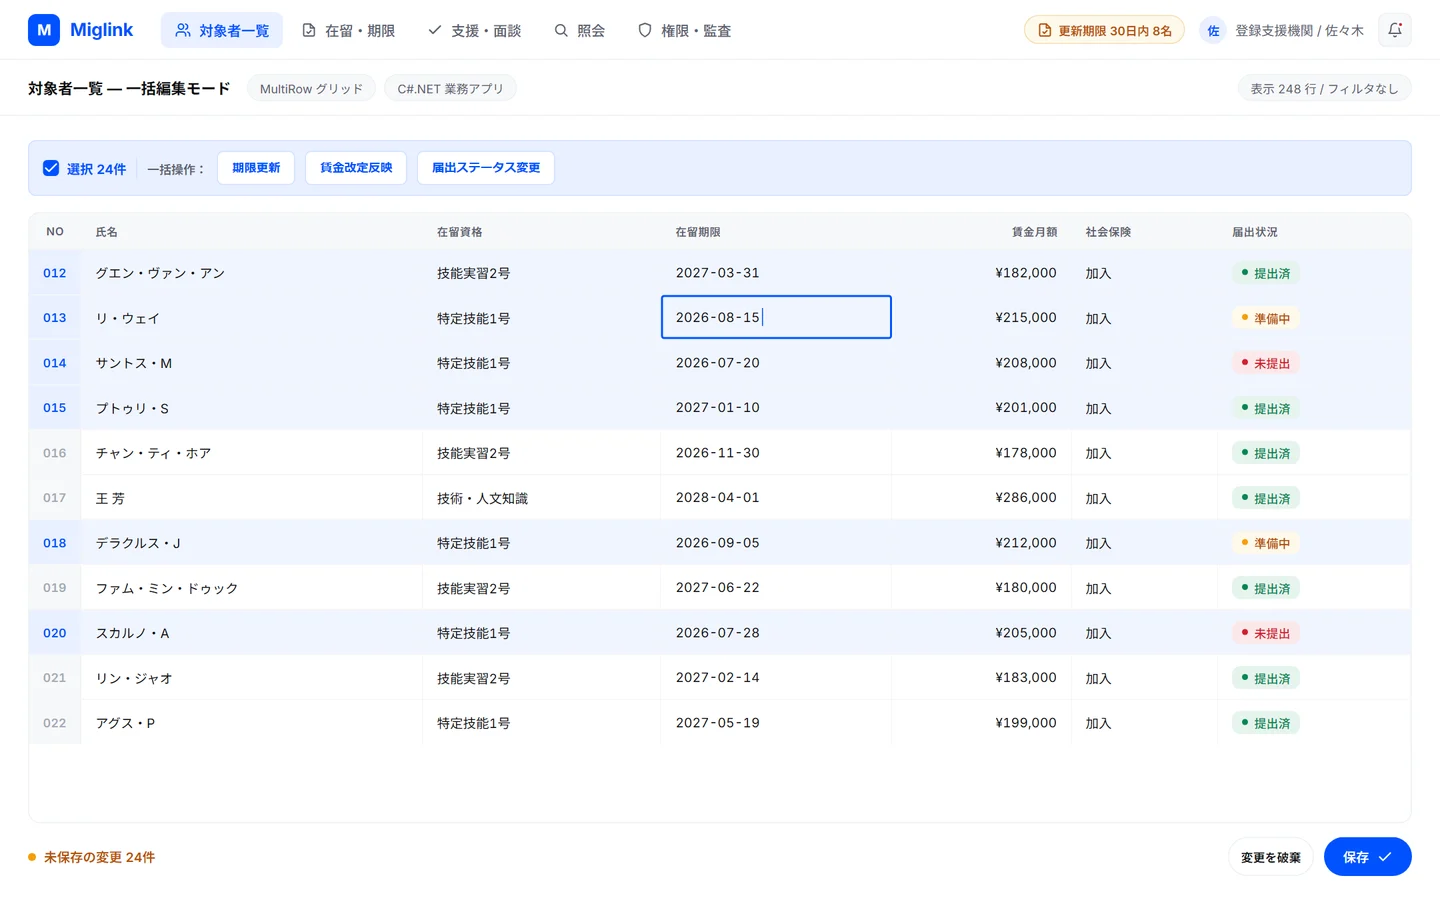Screen dimensions: 1440x900
Task: Click the name アグス・P
Action: pyautogui.click(x=125, y=723)
